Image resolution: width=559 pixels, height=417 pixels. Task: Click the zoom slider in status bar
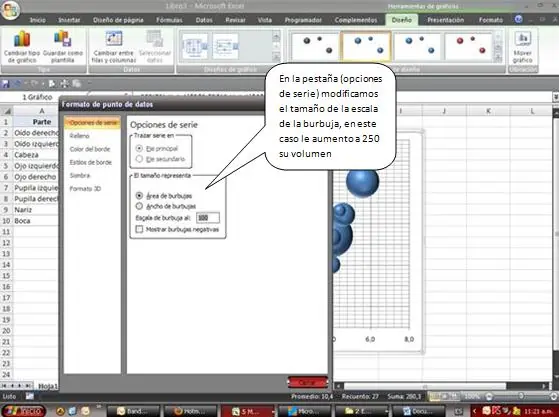click(x=521, y=396)
